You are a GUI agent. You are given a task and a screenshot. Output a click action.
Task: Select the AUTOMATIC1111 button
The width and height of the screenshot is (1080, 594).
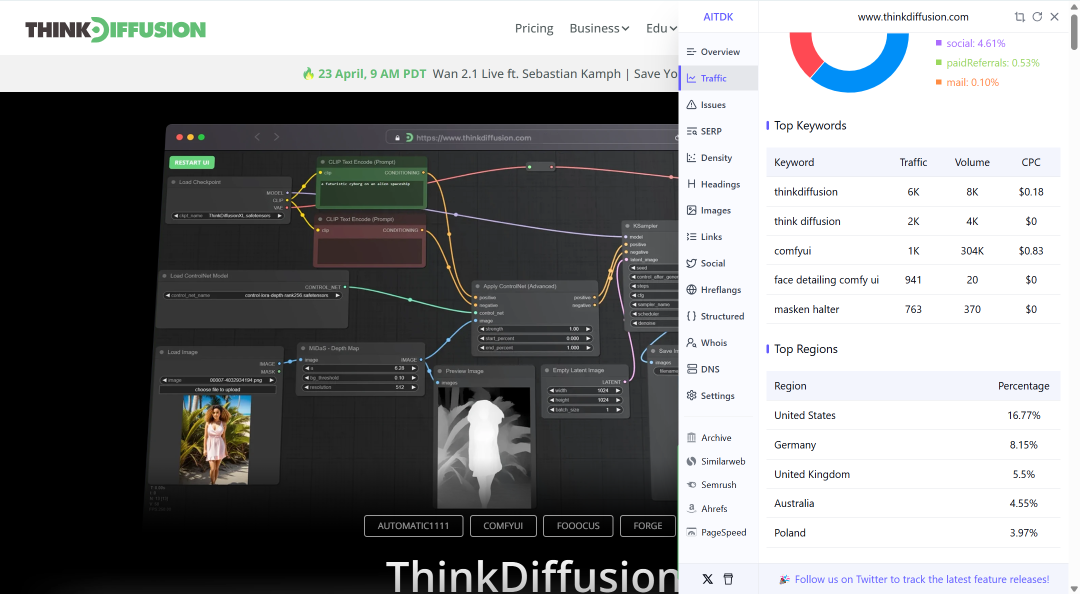point(413,526)
